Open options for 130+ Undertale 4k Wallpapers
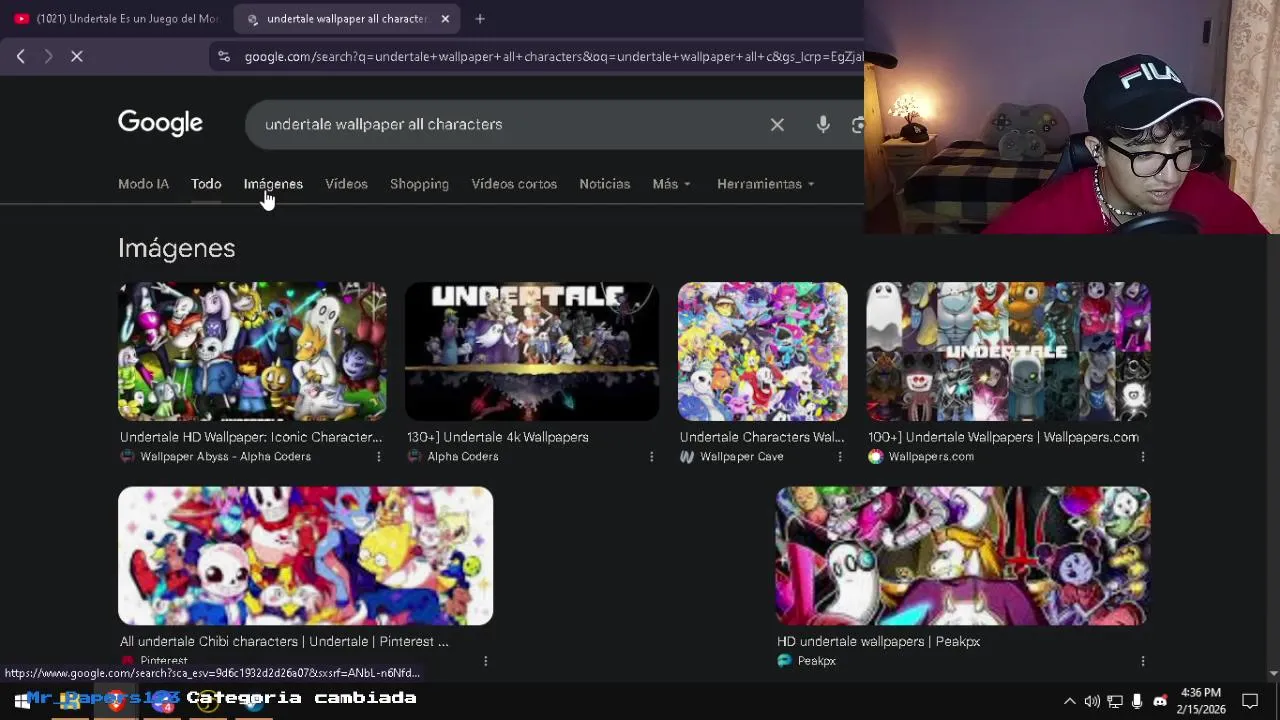Screen dimensions: 1280x720 point(651,457)
